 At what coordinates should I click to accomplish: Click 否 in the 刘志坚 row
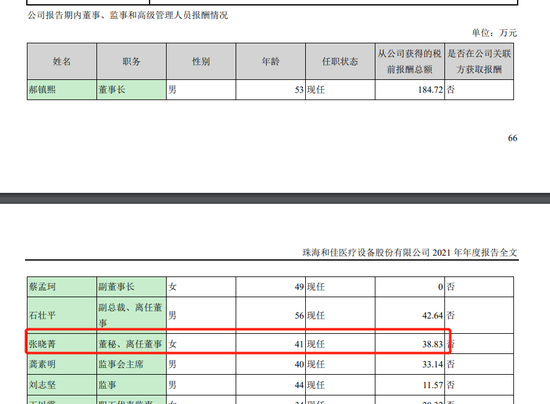(x=450, y=385)
